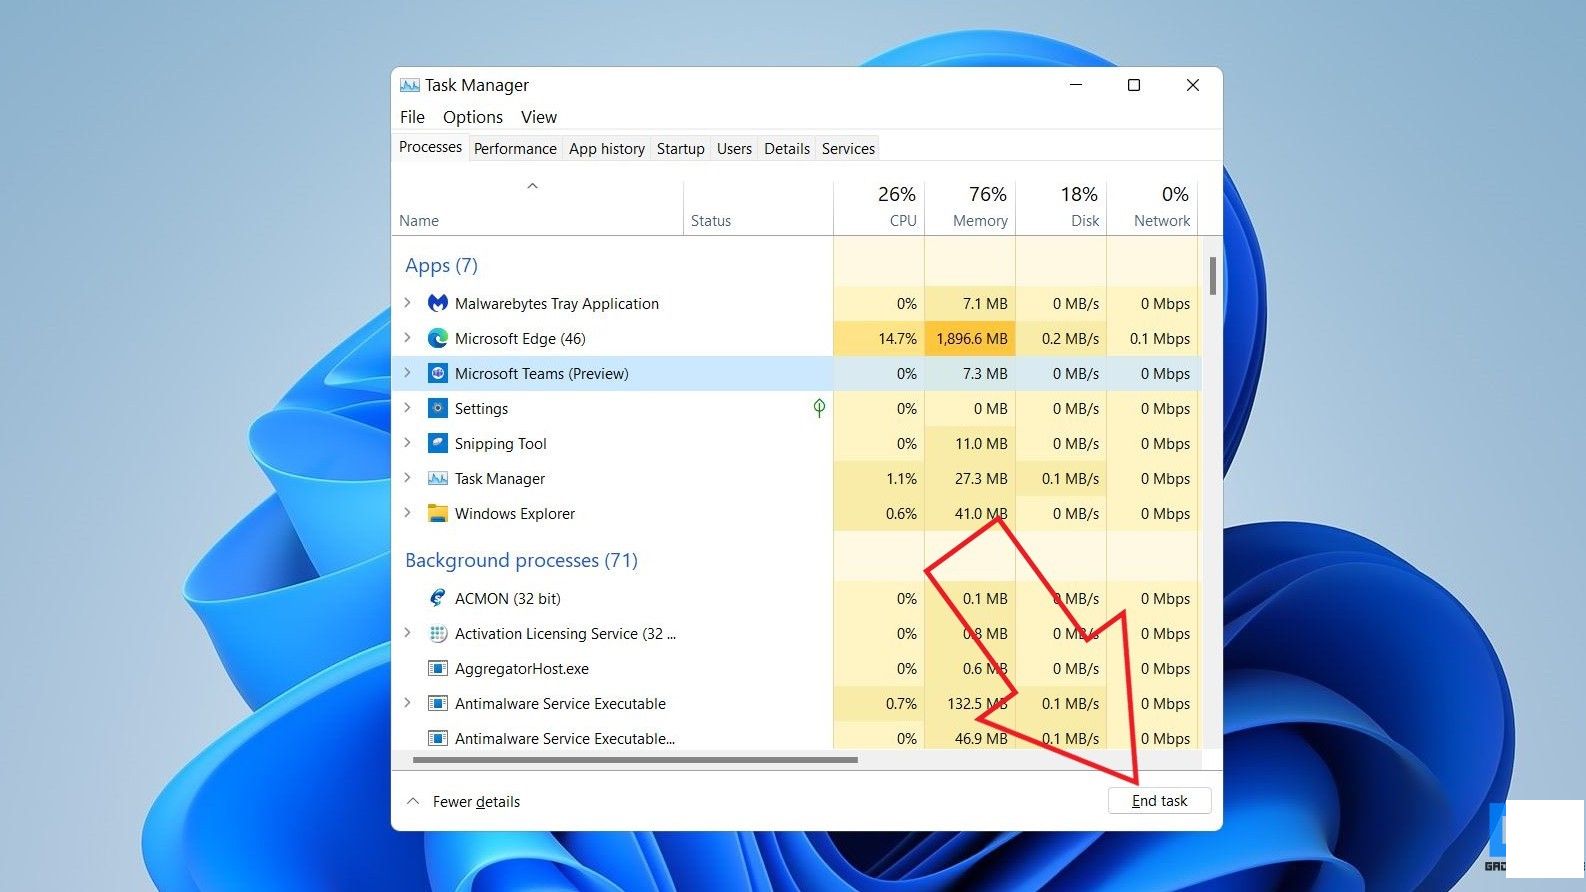
Task: Collapse view using the Fewer details chevron
Action: pyautogui.click(x=412, y=801)
